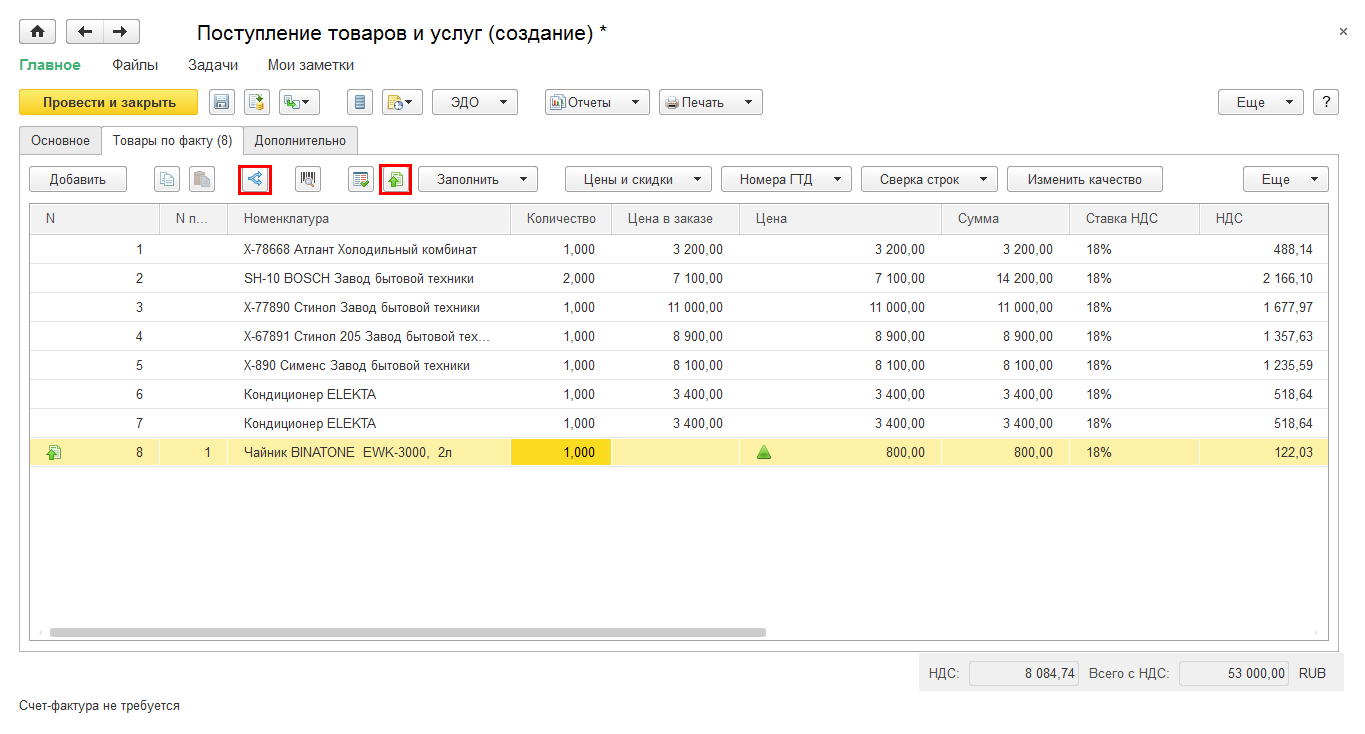This screenshot has width=1365, height=734.
Task: Go back with the left arrow
Action: pyautogui.click(x=85, y=32)
